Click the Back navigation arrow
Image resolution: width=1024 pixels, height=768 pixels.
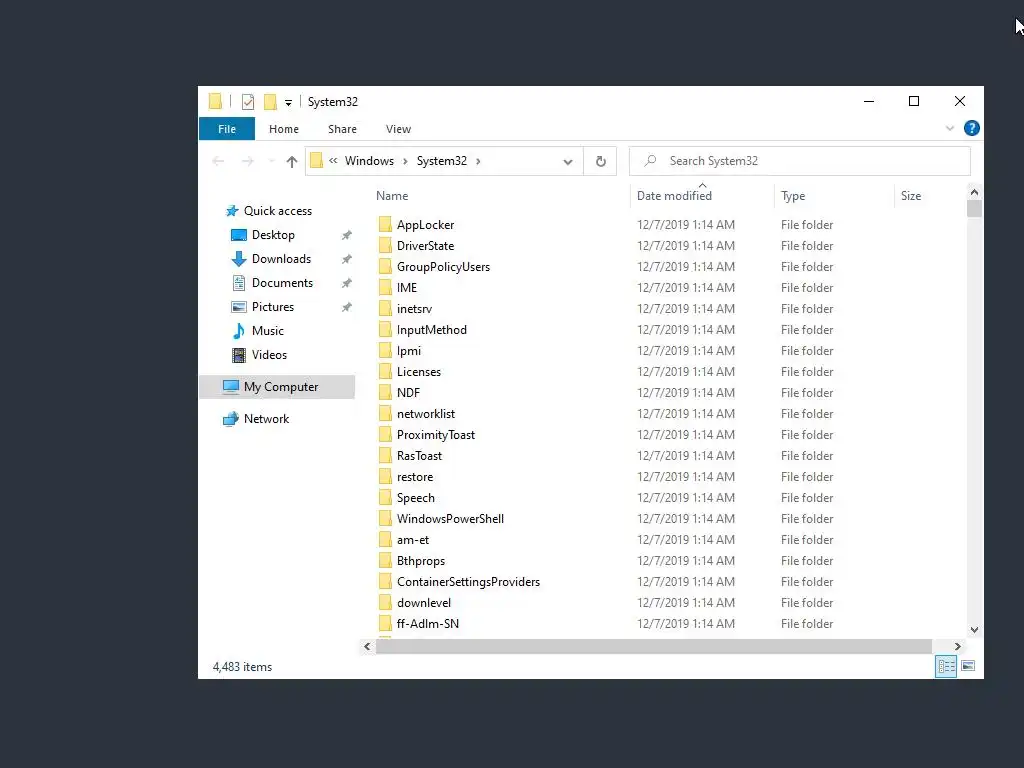pos(218,161)
